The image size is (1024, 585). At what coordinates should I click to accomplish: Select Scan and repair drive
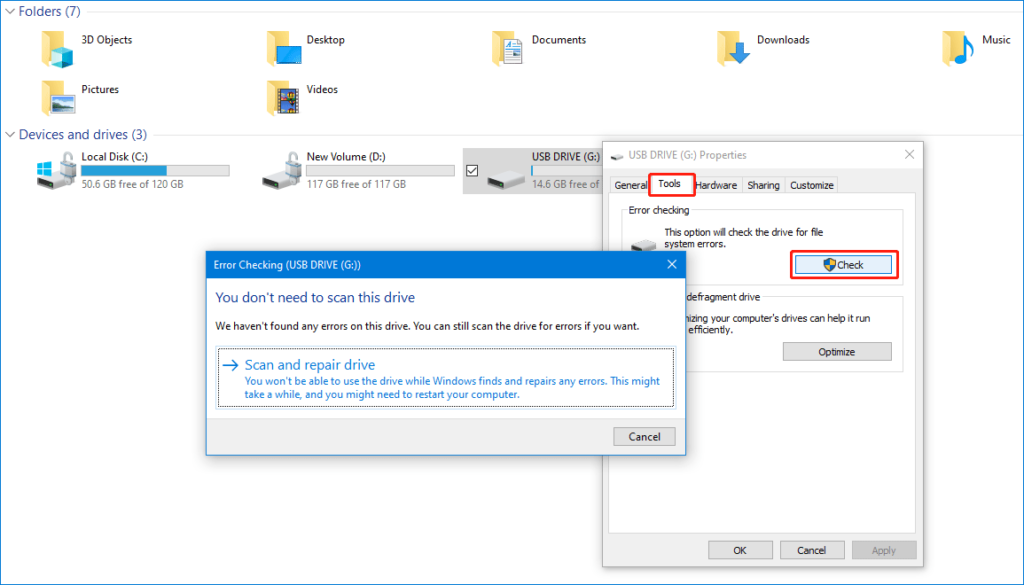[309, 365]
